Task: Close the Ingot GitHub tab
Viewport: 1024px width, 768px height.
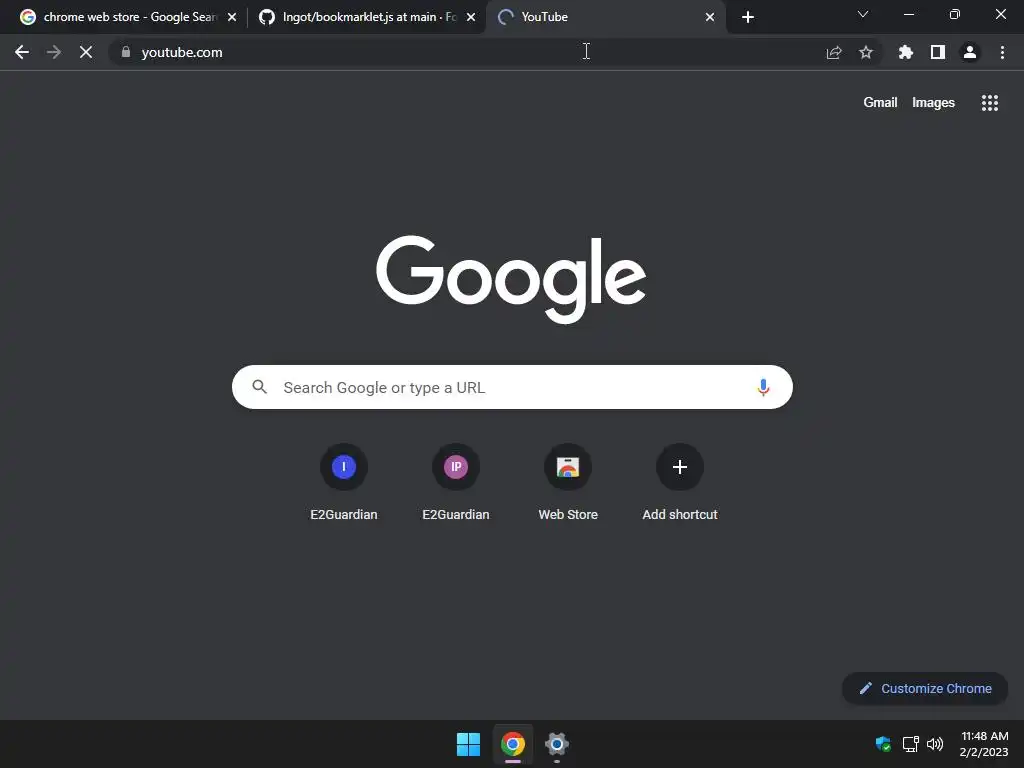Action: pos(471,17)
